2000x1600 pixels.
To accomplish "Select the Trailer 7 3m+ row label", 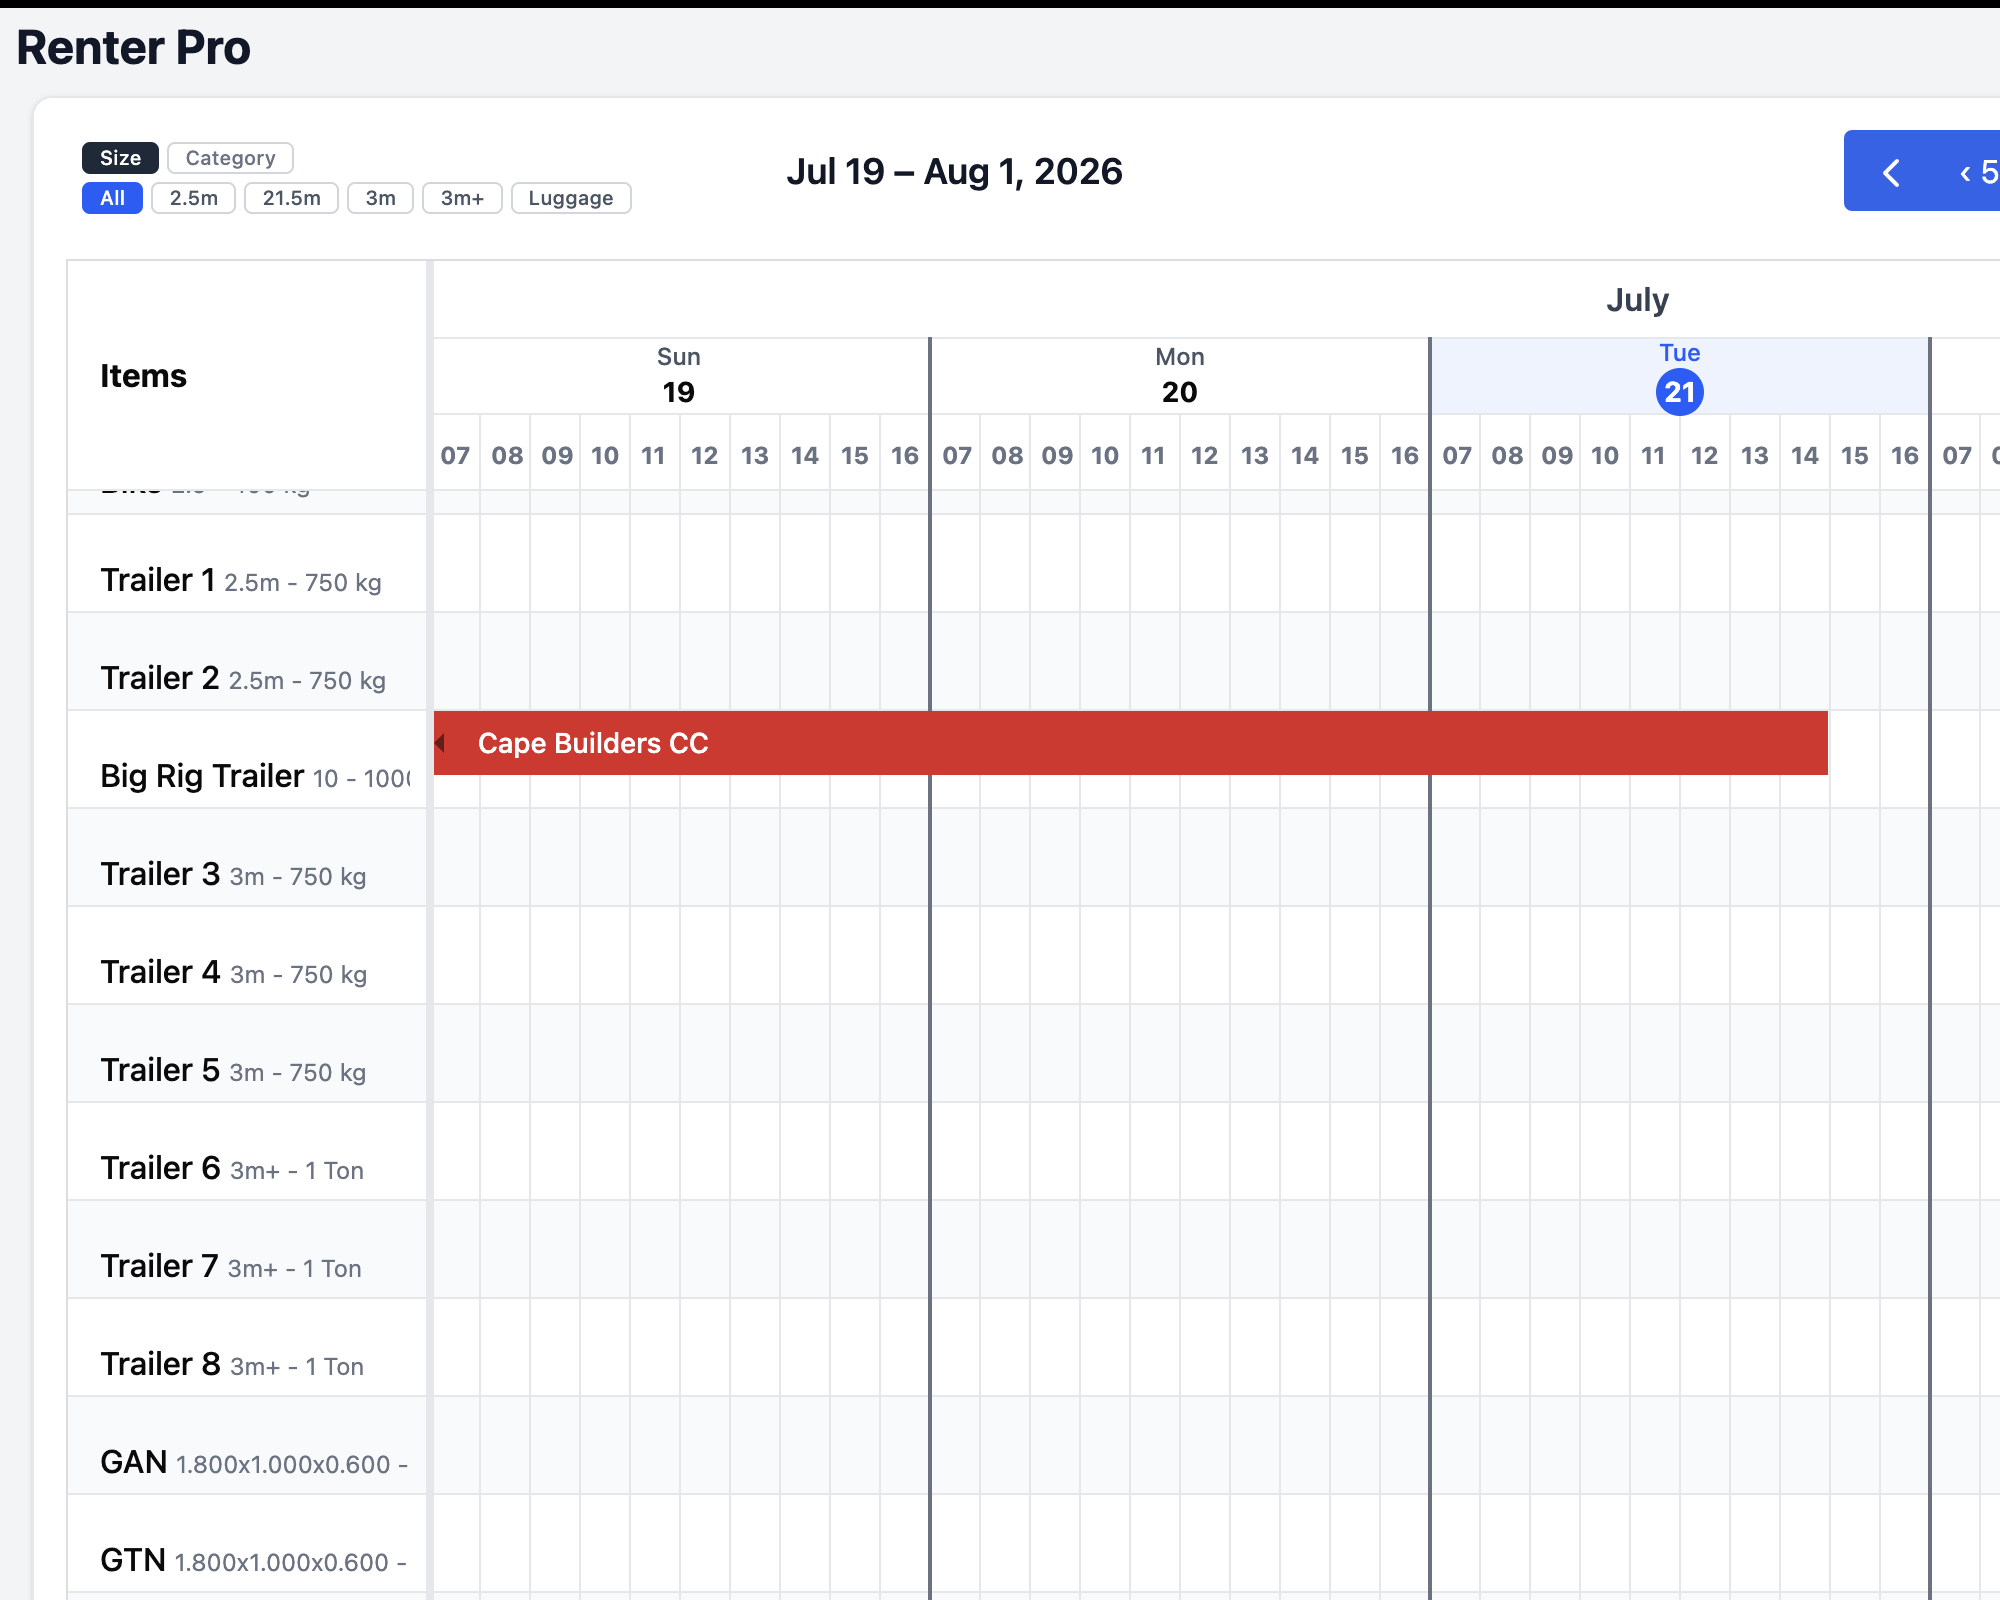I will [247, 1249].
